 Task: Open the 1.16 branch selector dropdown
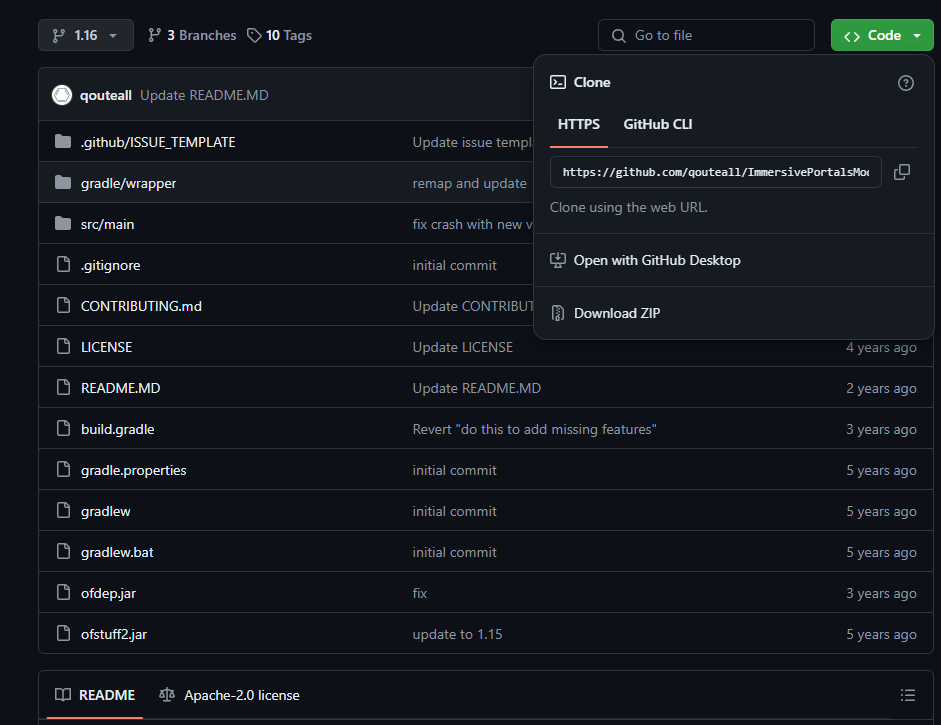[85, 35]
